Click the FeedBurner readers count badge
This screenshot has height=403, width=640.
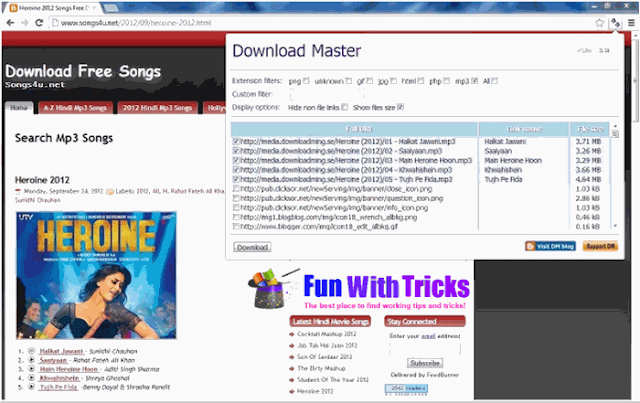click(406, 388)
